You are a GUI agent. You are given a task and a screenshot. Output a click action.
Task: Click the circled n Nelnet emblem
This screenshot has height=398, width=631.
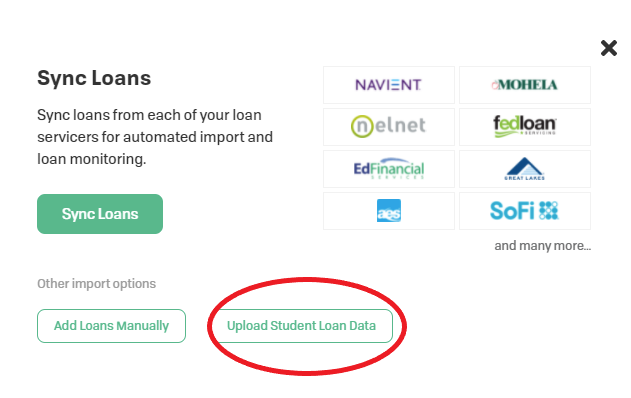click(x=362, y=126)
